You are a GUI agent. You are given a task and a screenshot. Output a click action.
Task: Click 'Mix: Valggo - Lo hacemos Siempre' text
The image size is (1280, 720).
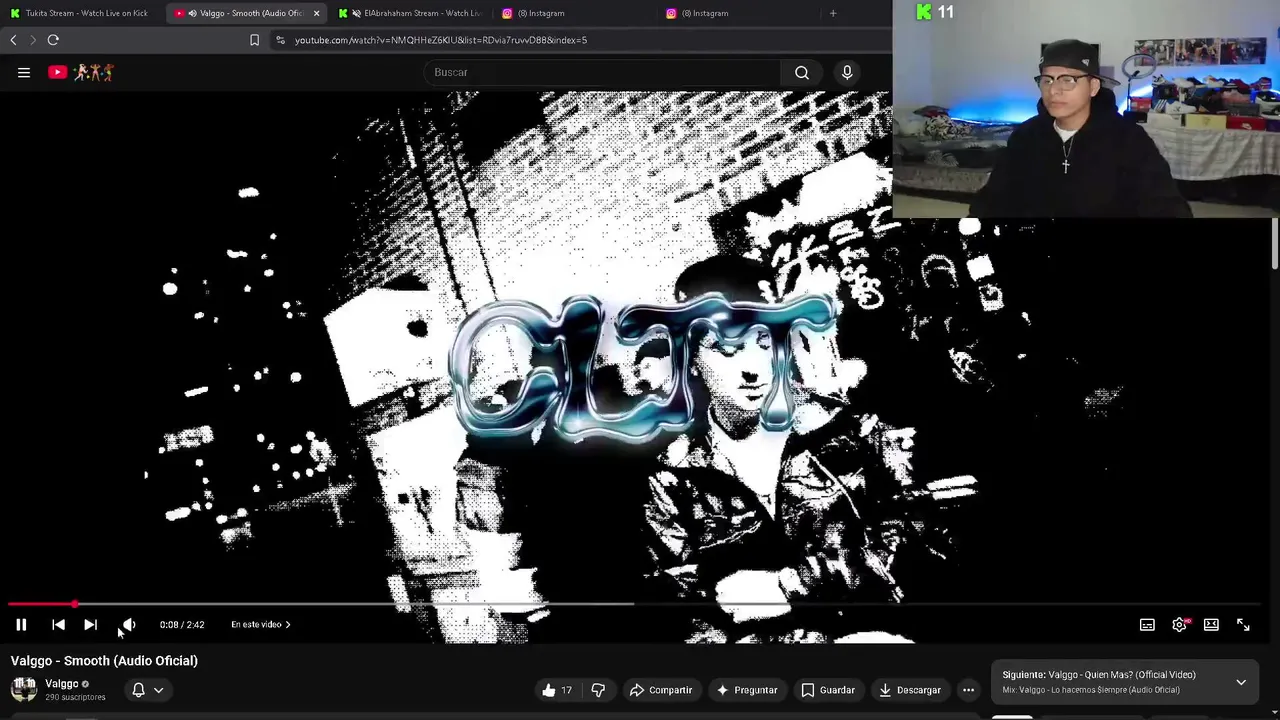click(x=1091, y=690)
